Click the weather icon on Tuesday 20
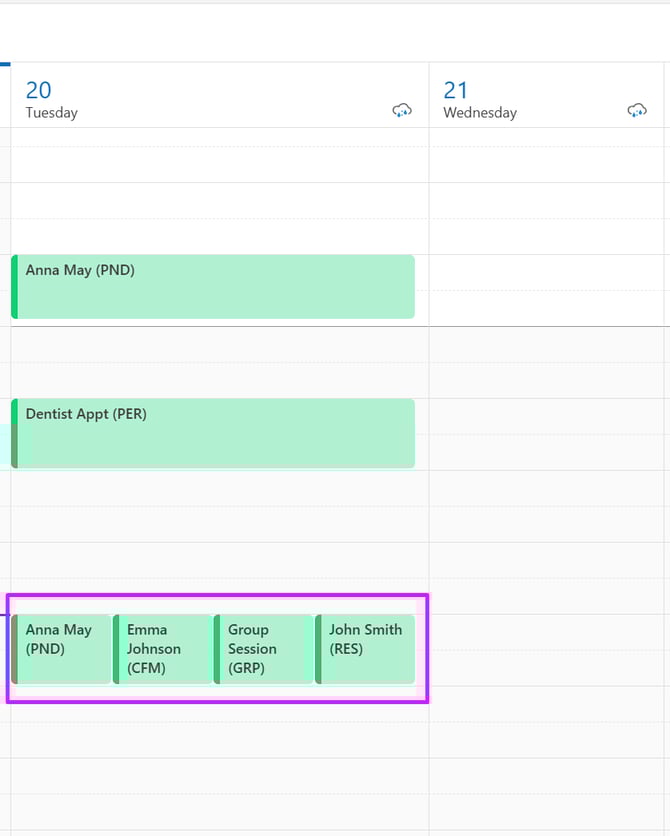Image resolution: width=670 pixels, height=836 pixels. pyautogui.click(x=402, y=110)
